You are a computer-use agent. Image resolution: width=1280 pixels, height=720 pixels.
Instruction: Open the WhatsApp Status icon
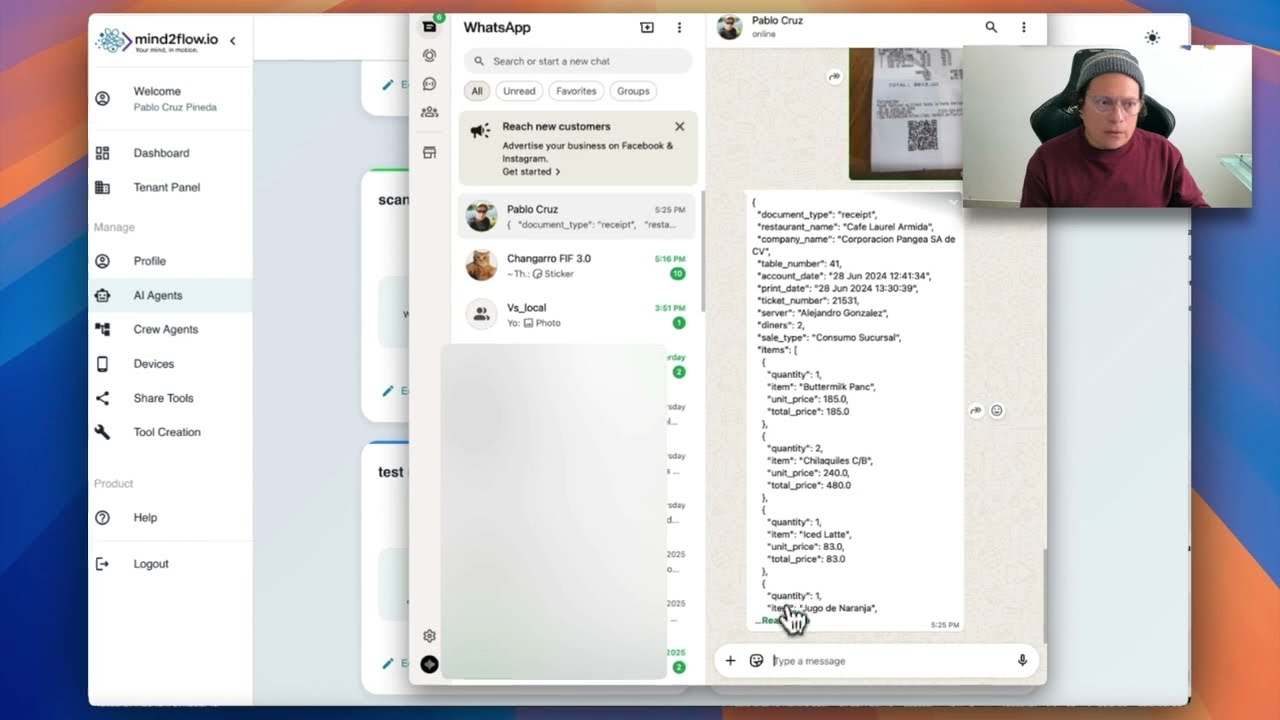coord(430,56)
